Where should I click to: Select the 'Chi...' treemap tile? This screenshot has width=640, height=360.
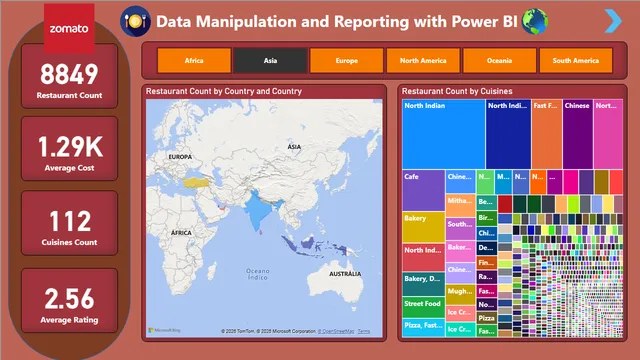pyautogui.click(x=487, y=233)
